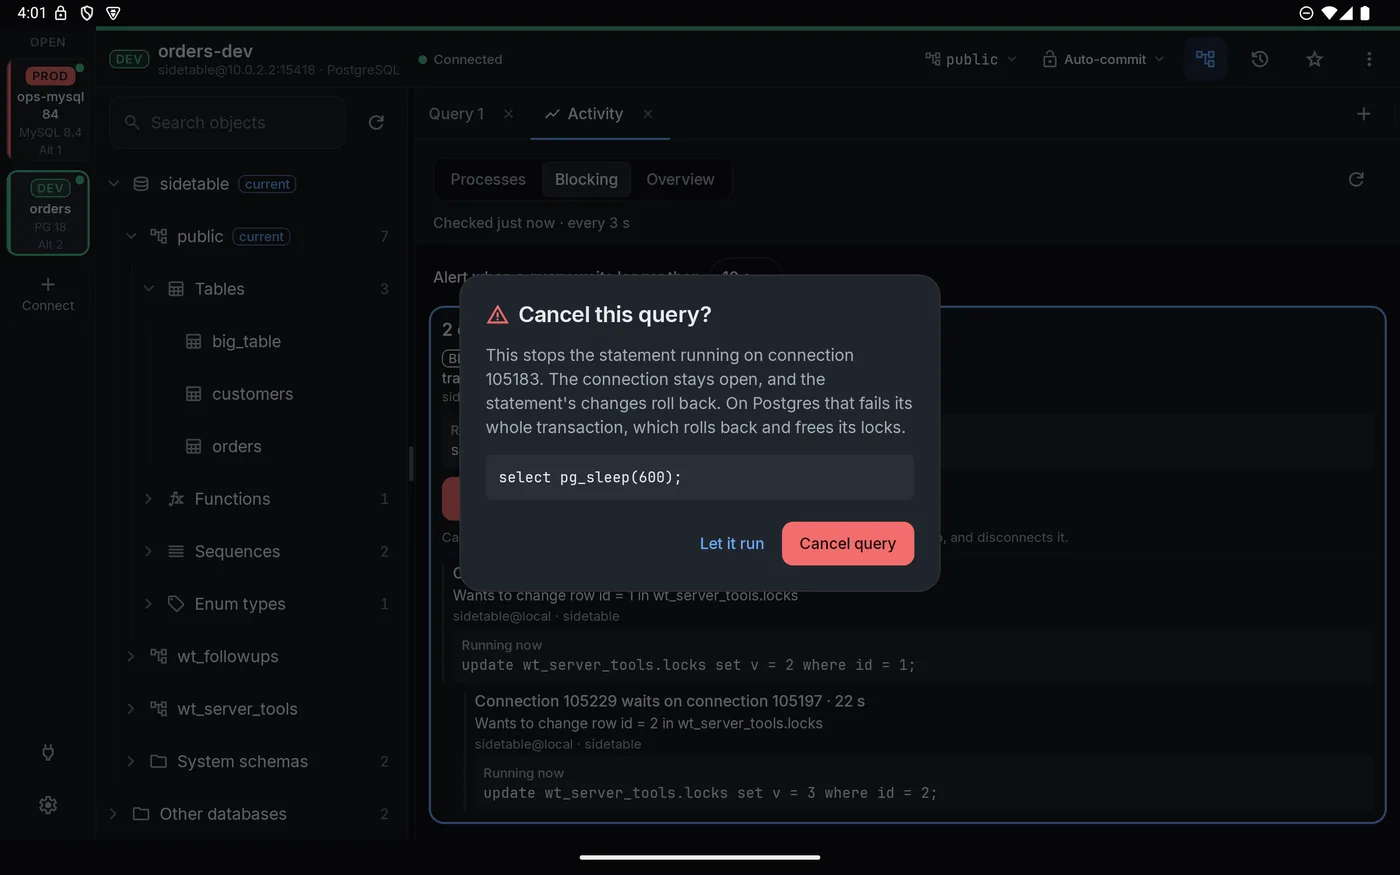
Task: Star this connection as favorite
Action: pos(1314,59)
